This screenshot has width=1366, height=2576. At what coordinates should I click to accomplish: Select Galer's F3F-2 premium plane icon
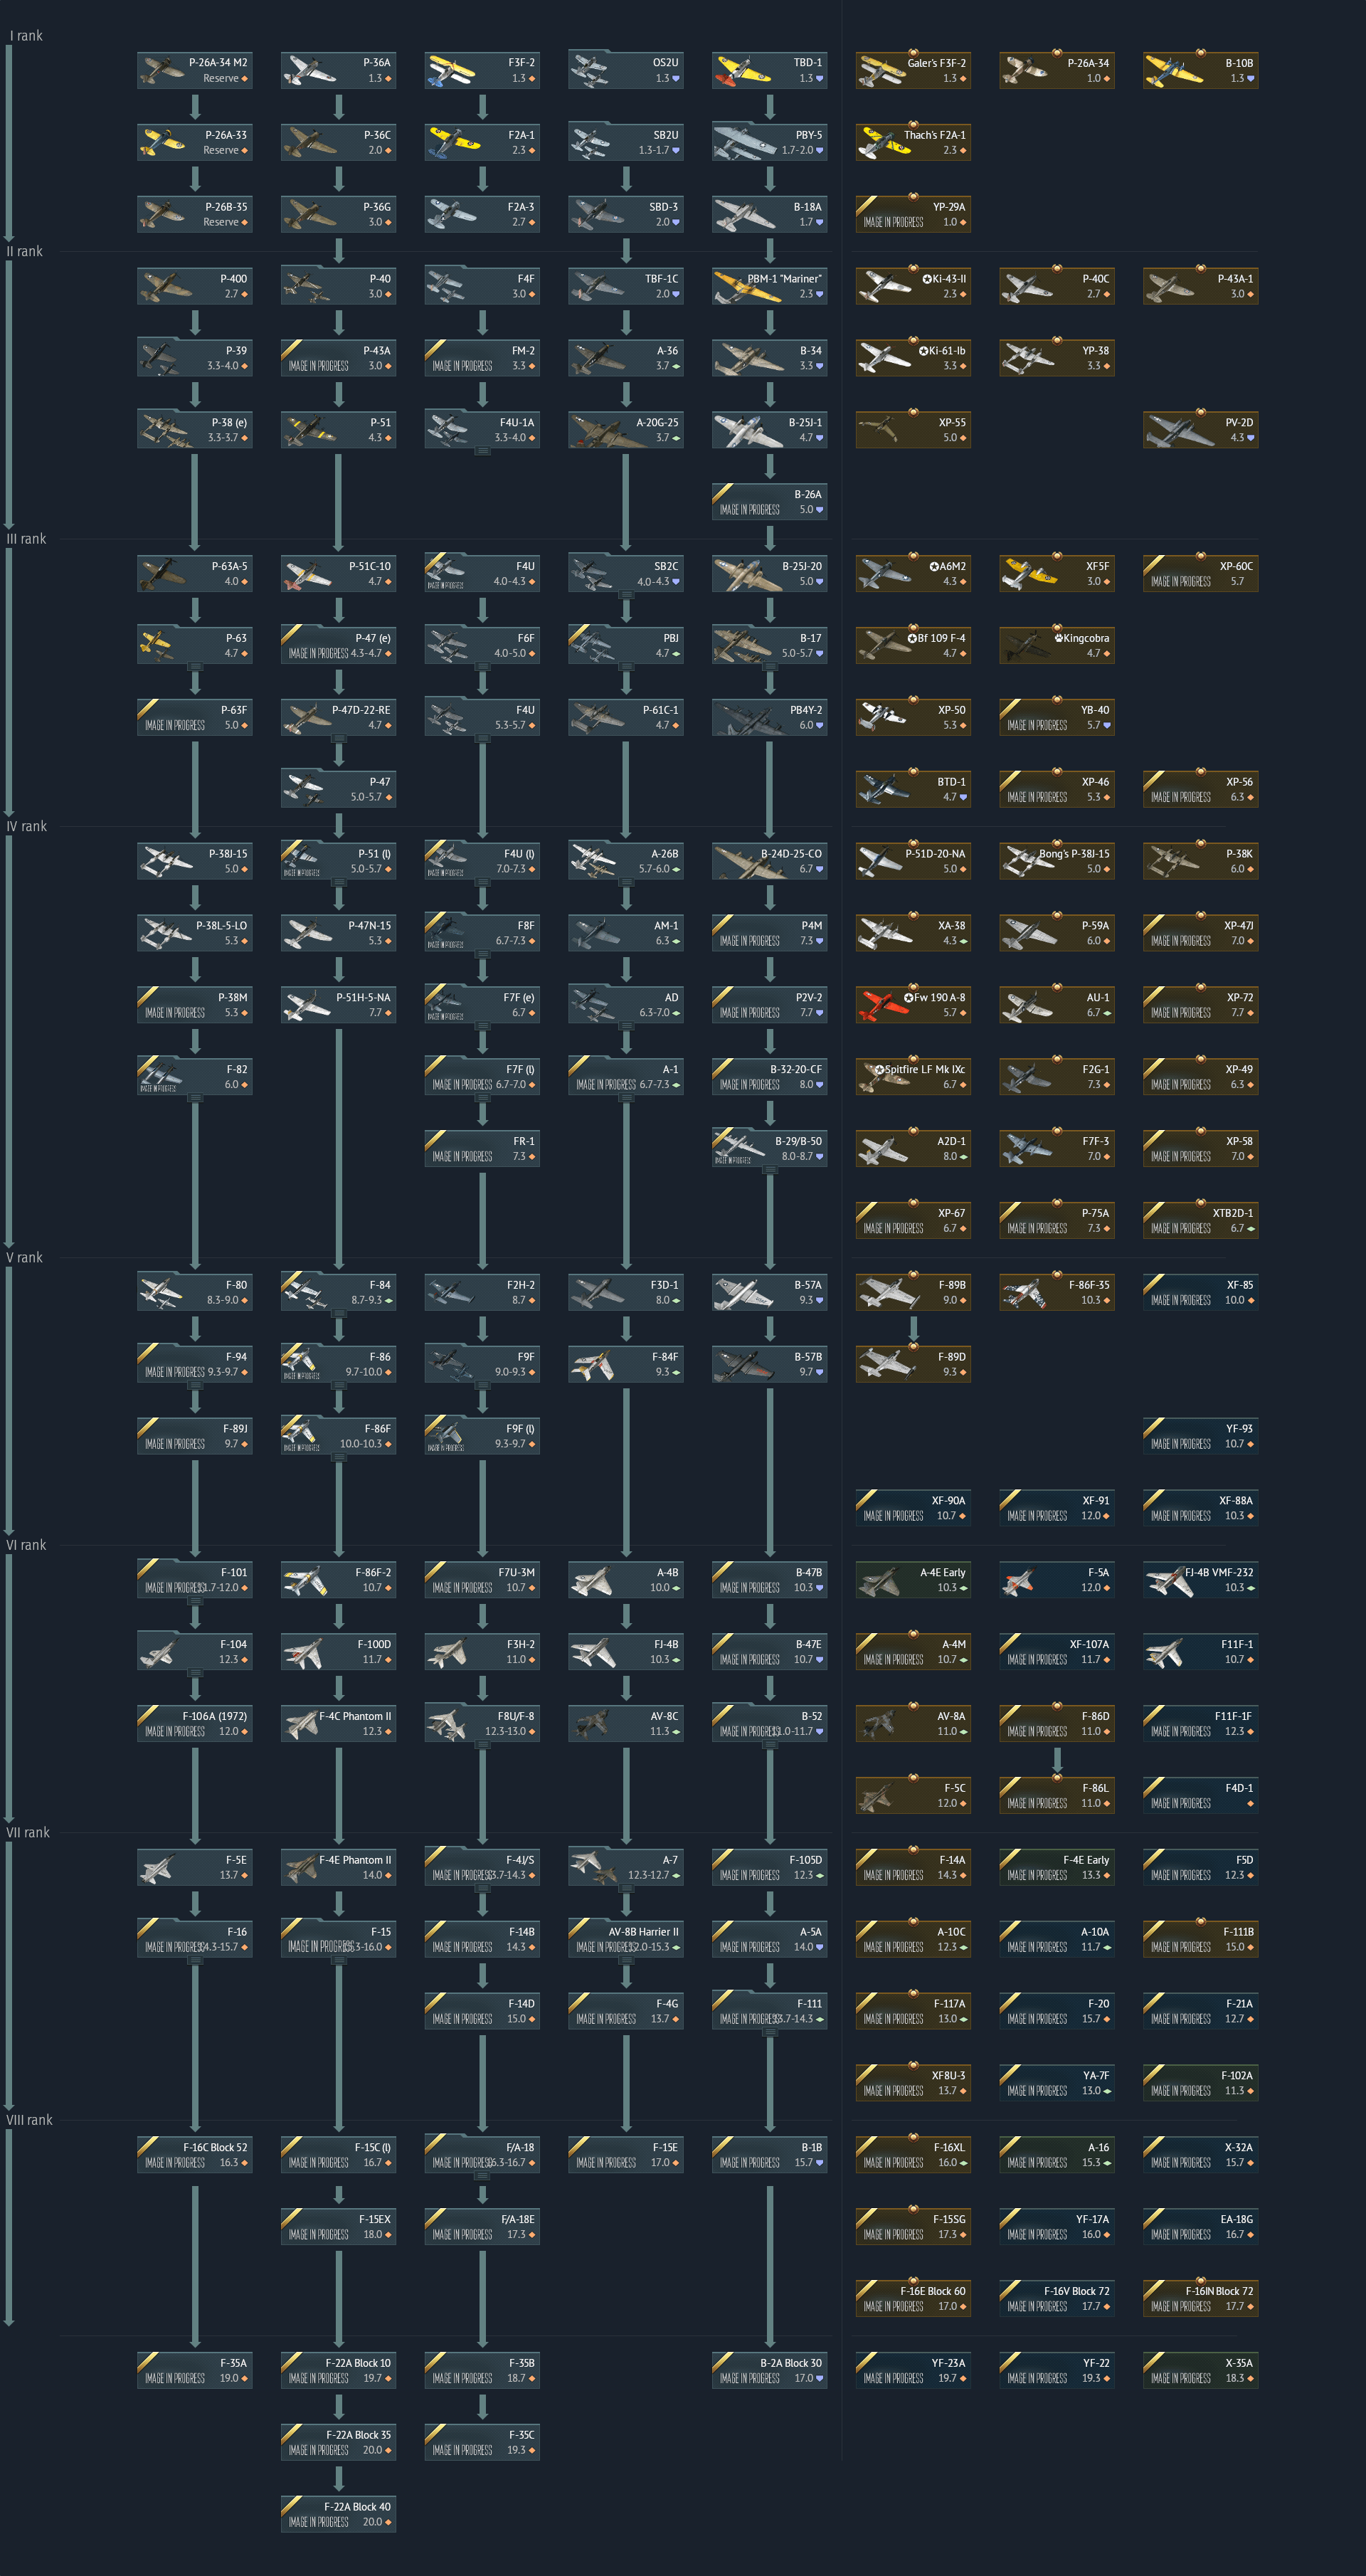pyautogui.click(x=882, y=70)
